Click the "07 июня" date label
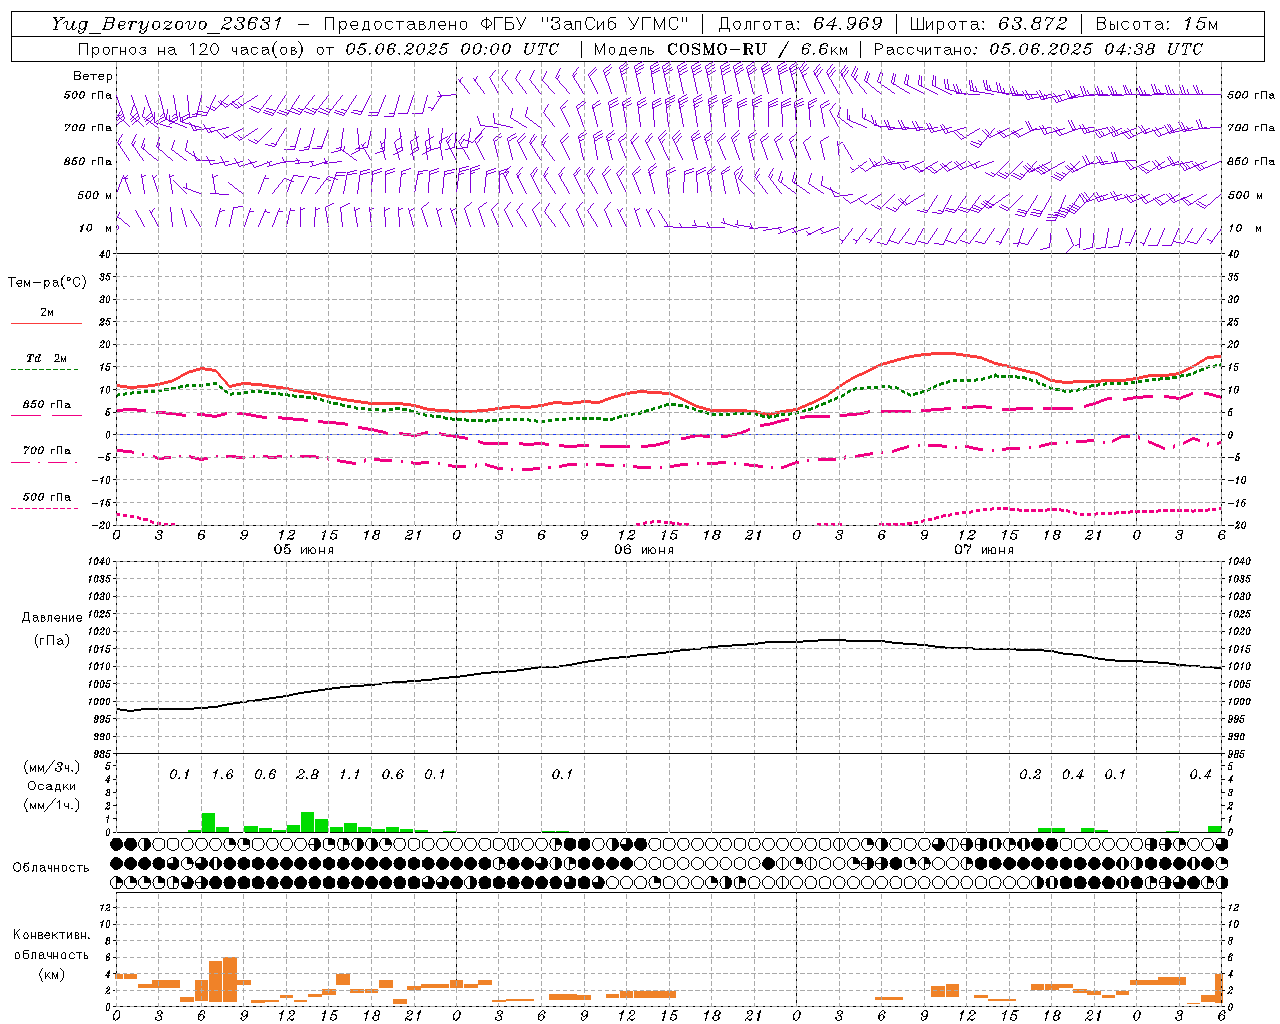This screenshot has height=1024, width=1280. click(983, 550)
